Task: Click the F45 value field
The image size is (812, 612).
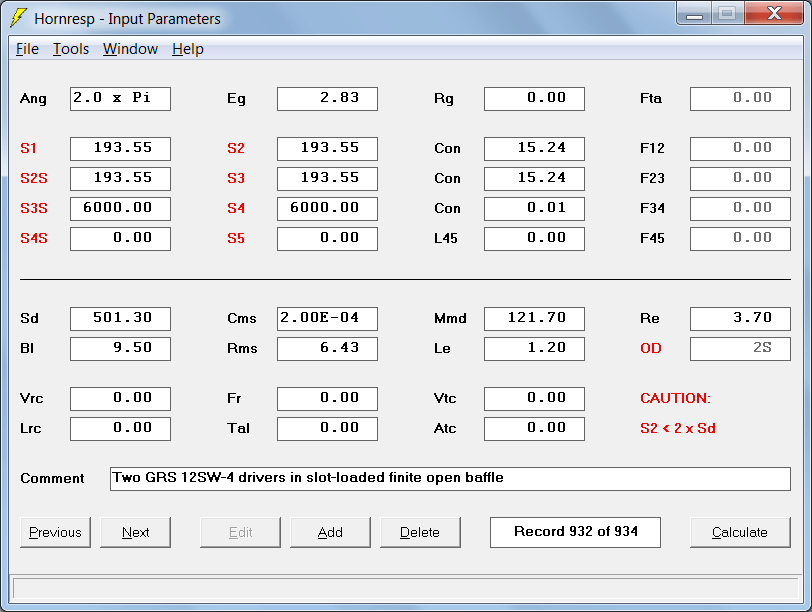Action: point(741,239)
